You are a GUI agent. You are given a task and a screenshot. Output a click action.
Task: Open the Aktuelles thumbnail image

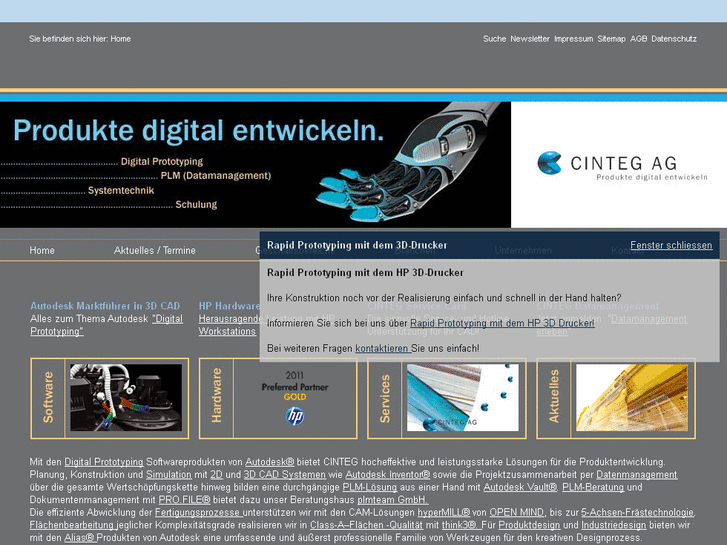coord(631,398)
